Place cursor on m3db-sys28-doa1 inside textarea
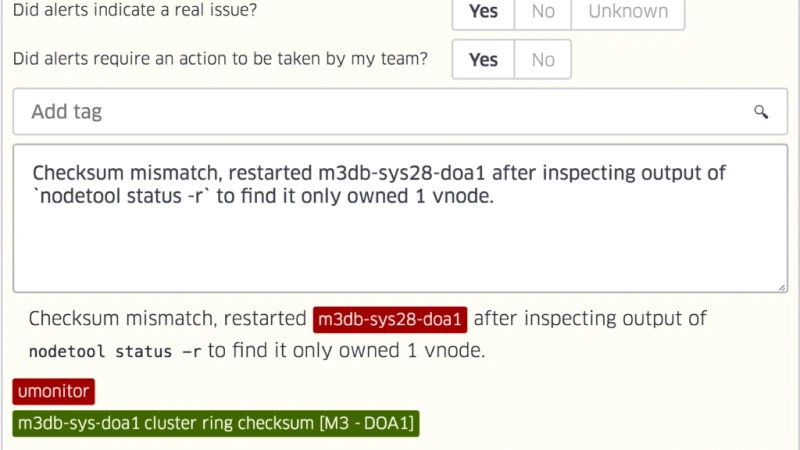Image resolution: width=800 pixels, height=450 pixels. click(x=402, y=173)
